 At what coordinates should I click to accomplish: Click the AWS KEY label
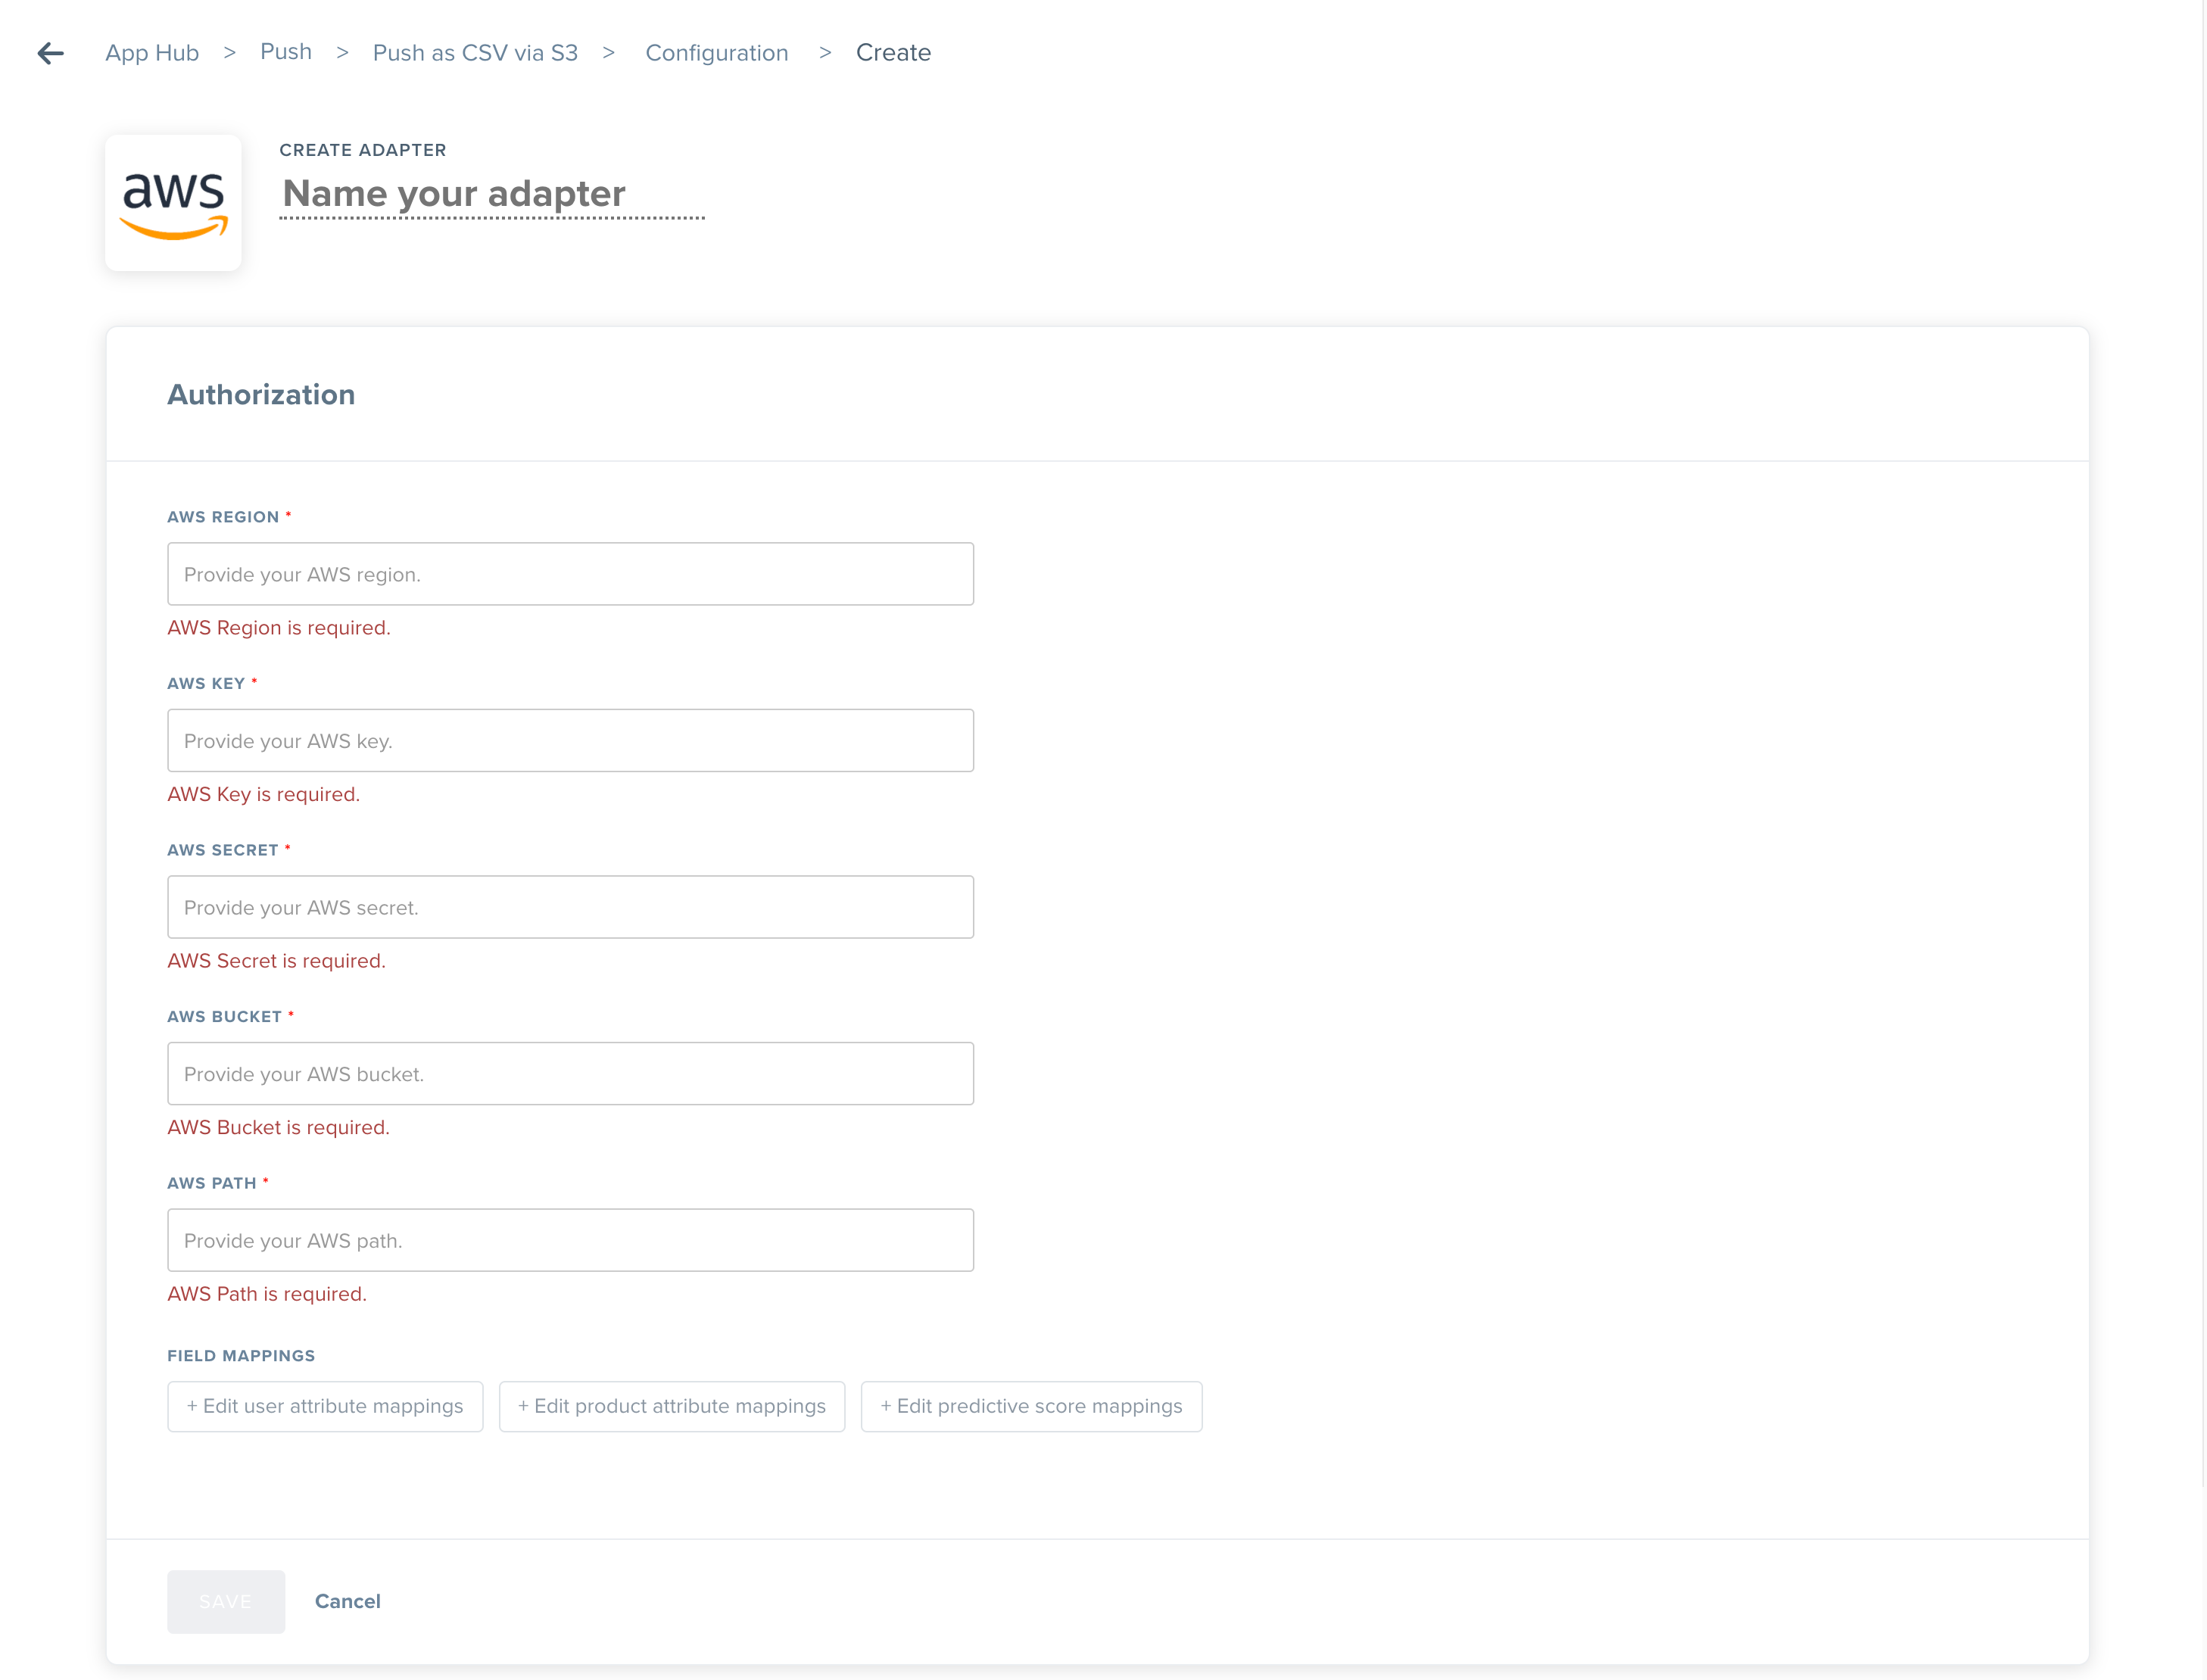206,684
